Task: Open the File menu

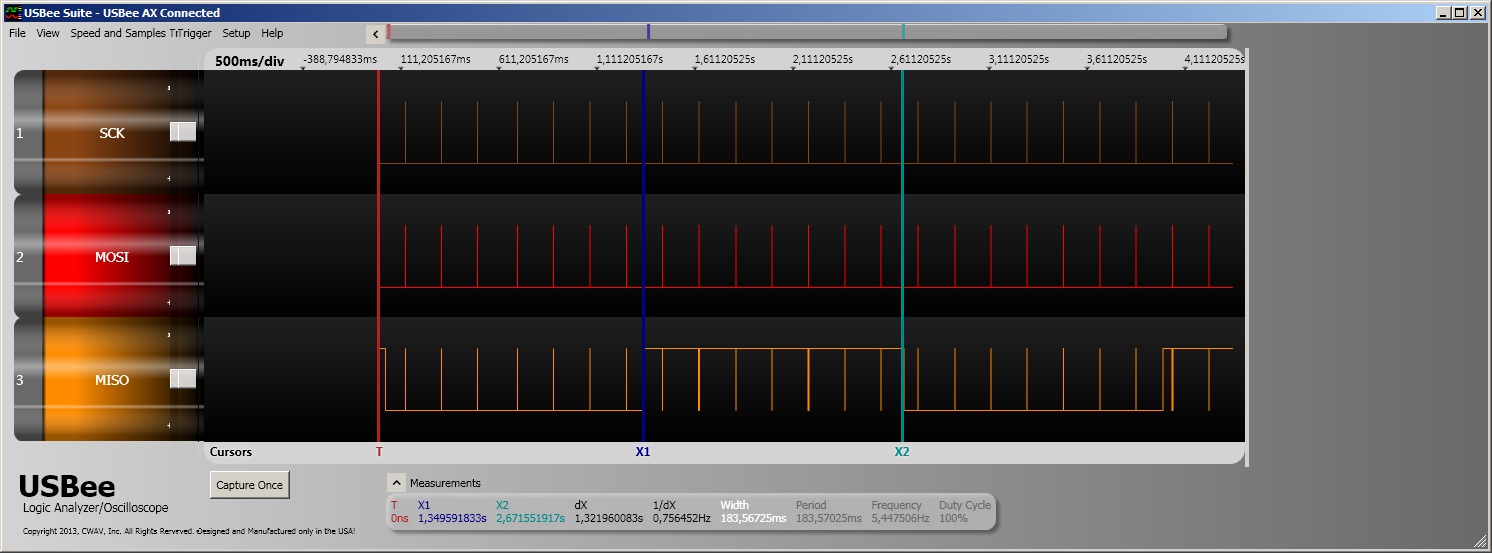Action: click(17, 33)
